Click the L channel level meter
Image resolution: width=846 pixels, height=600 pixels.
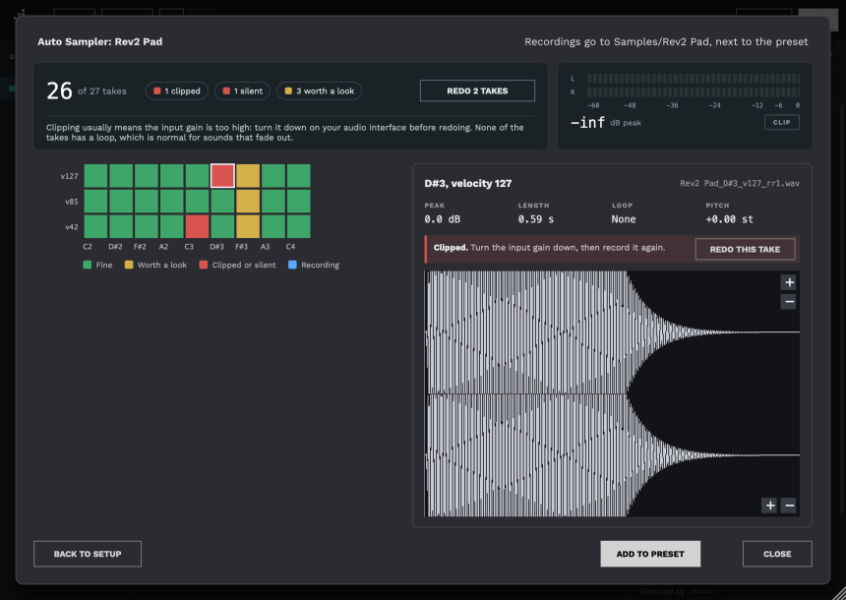click(693, 78)
